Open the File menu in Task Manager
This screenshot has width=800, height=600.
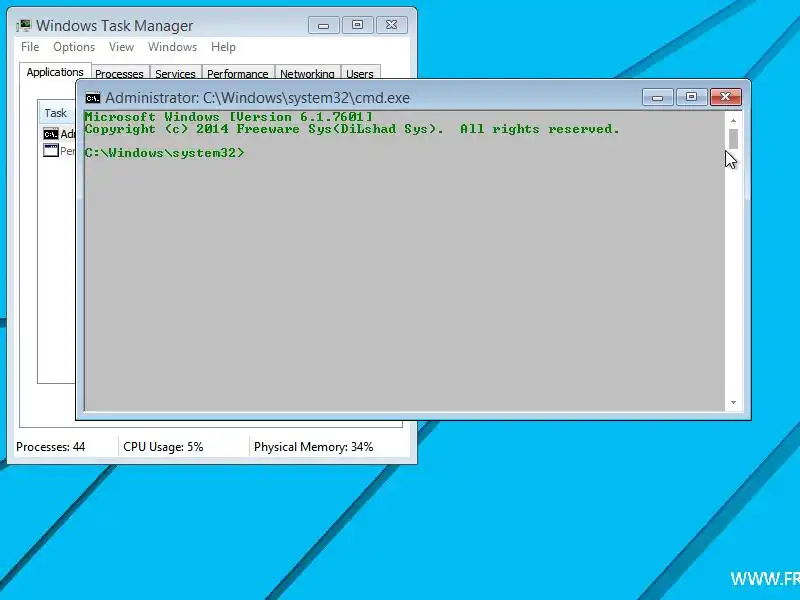30,47
